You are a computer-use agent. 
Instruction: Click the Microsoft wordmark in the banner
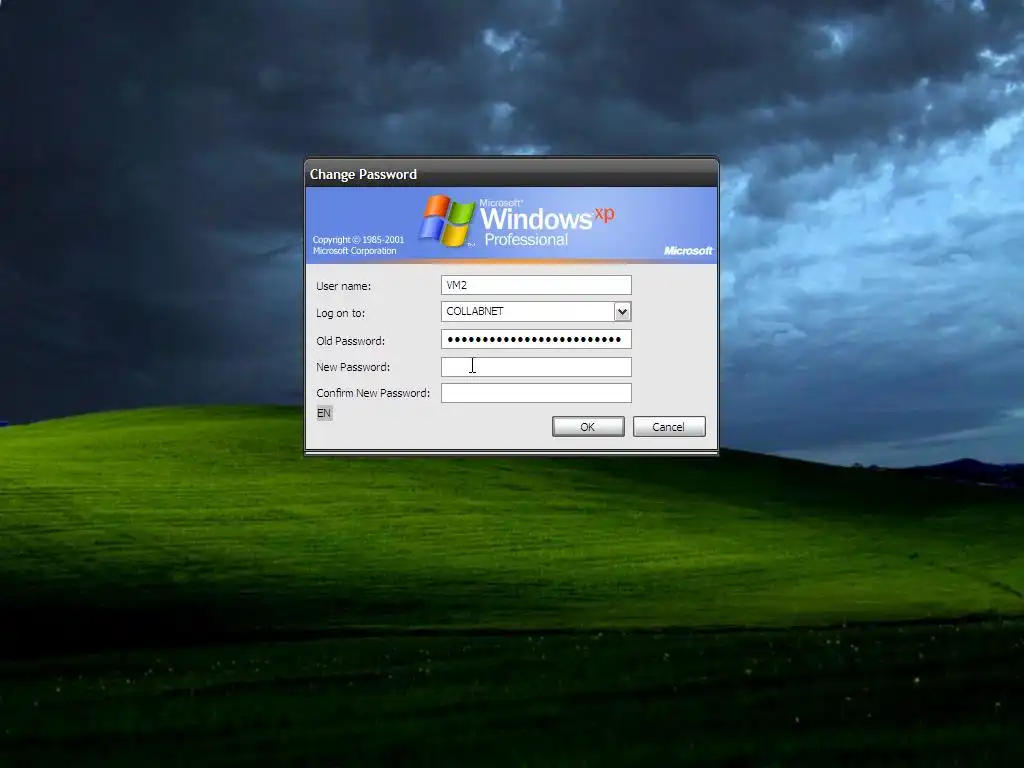point(688,251)
